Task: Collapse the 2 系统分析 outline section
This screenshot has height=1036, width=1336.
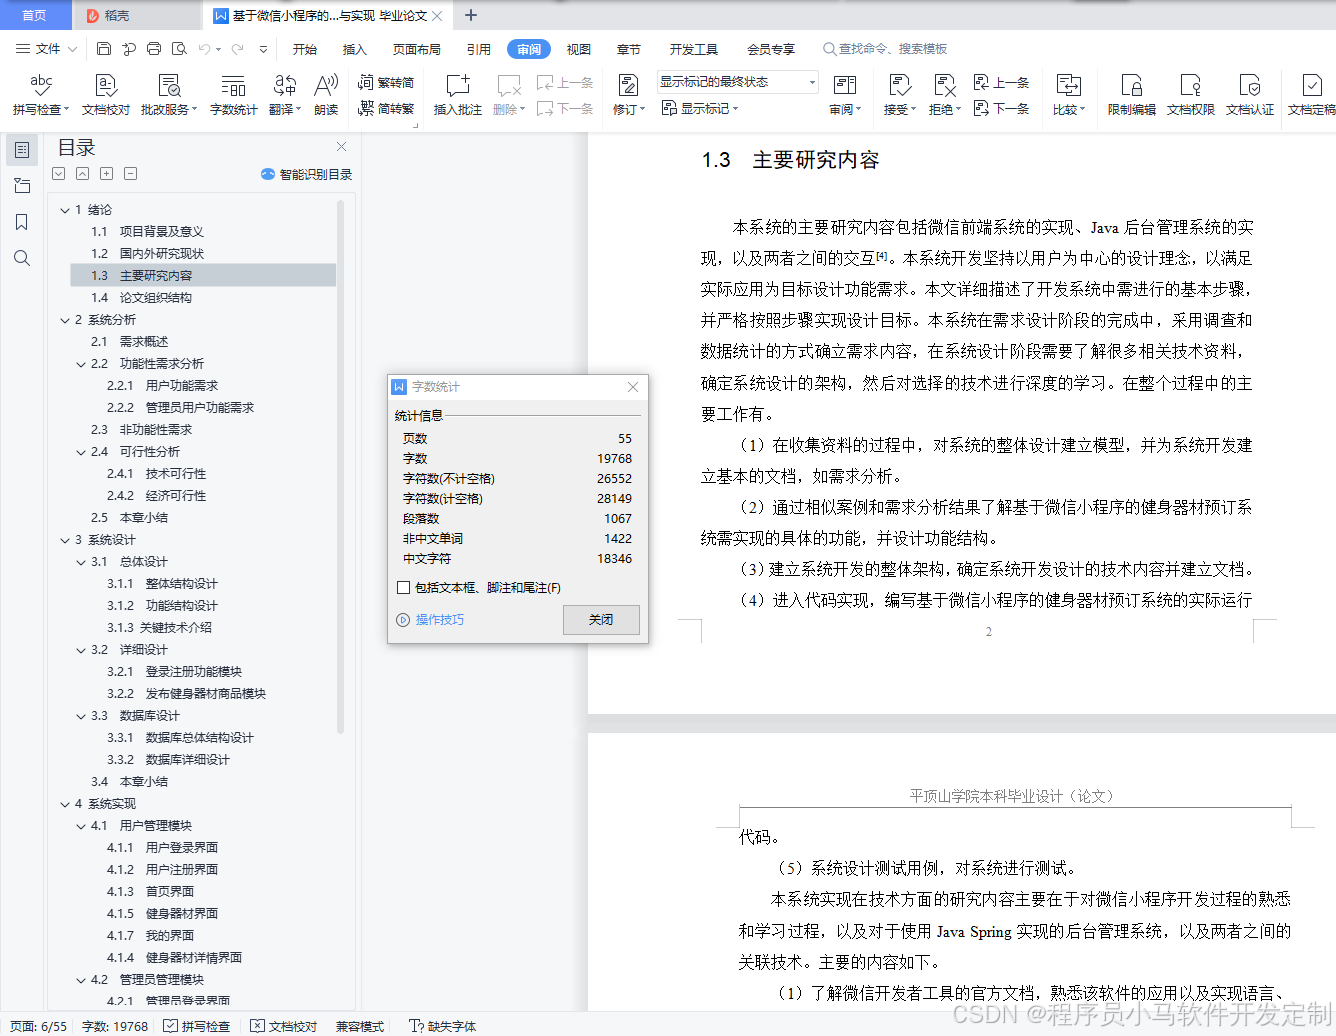Action: pos(64,319)
